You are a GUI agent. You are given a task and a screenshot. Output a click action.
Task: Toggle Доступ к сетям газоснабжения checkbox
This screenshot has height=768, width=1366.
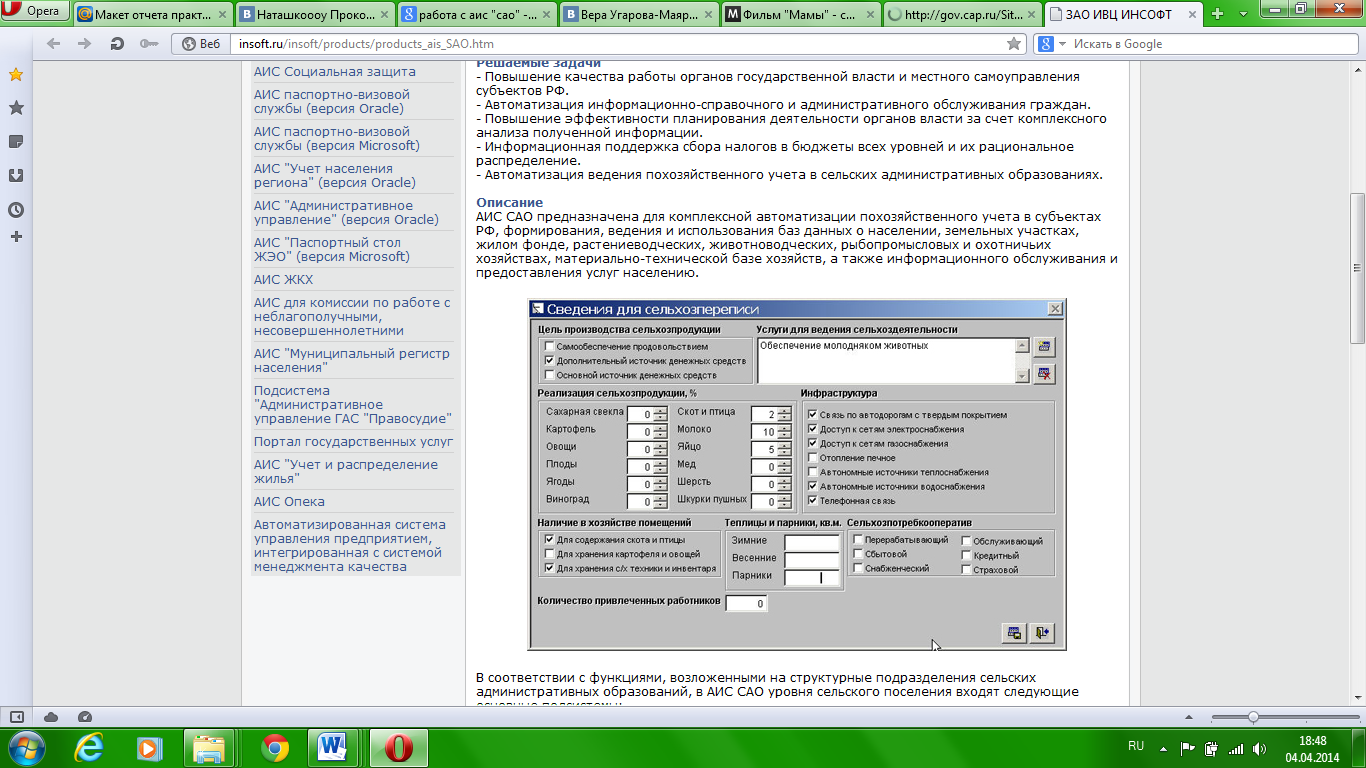click(x=812, y=443)
